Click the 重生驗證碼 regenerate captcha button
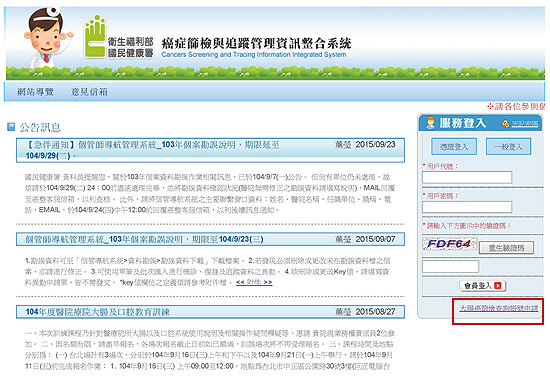The width and height of the screenshot is (550, 376). point(507,248)
